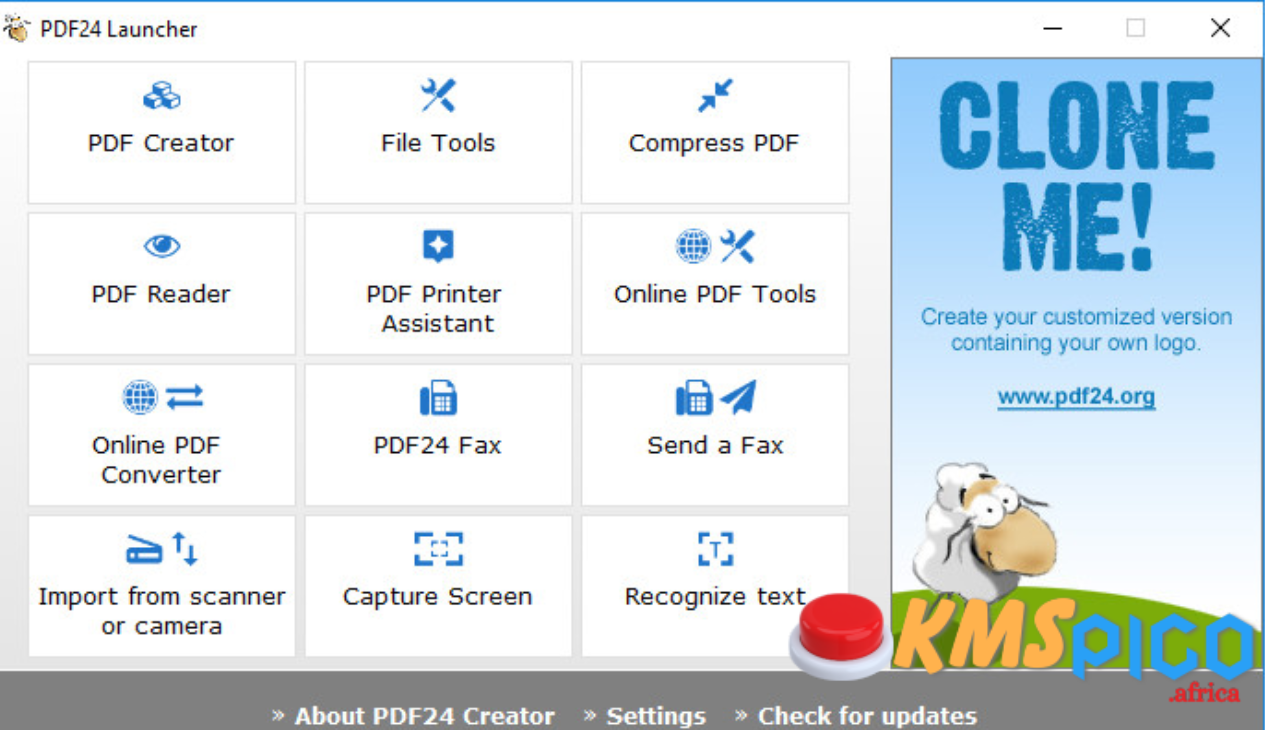Screen dimensions: 1280x730
Task: Open the Settings link
Action: pos(656,716)
